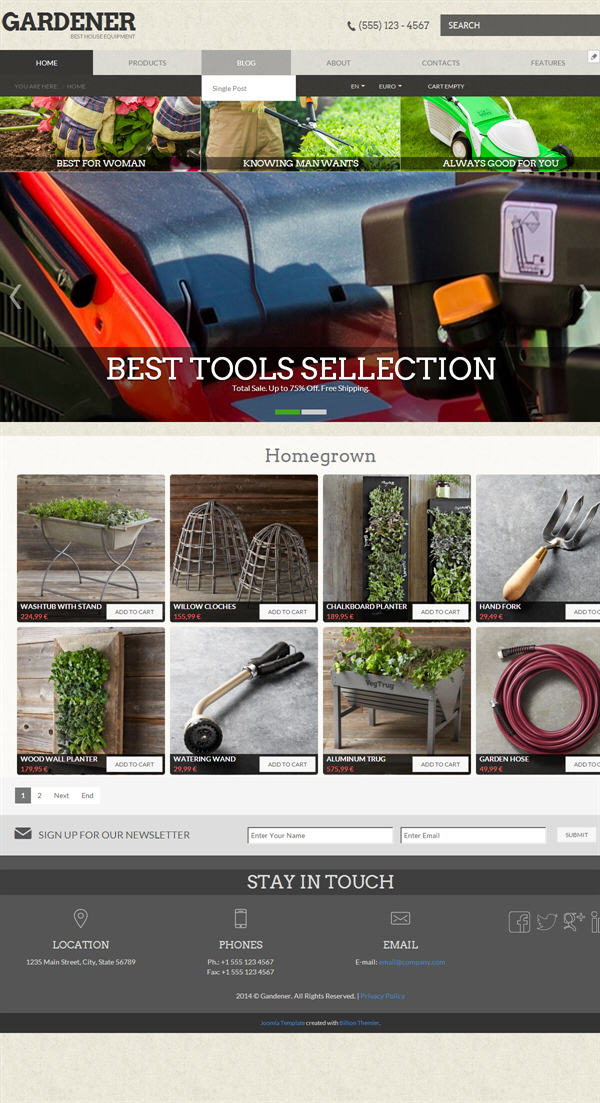Click the email envelope icon above EMAIL
This screenshot has height=1103, width=600.
(x=400, y=918)
